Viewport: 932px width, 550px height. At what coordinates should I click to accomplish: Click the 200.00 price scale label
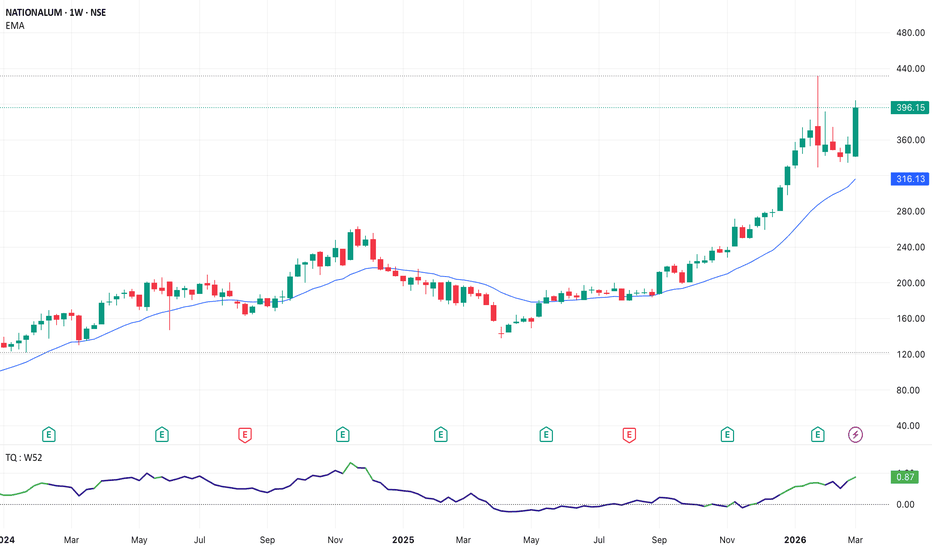(911, 283)
